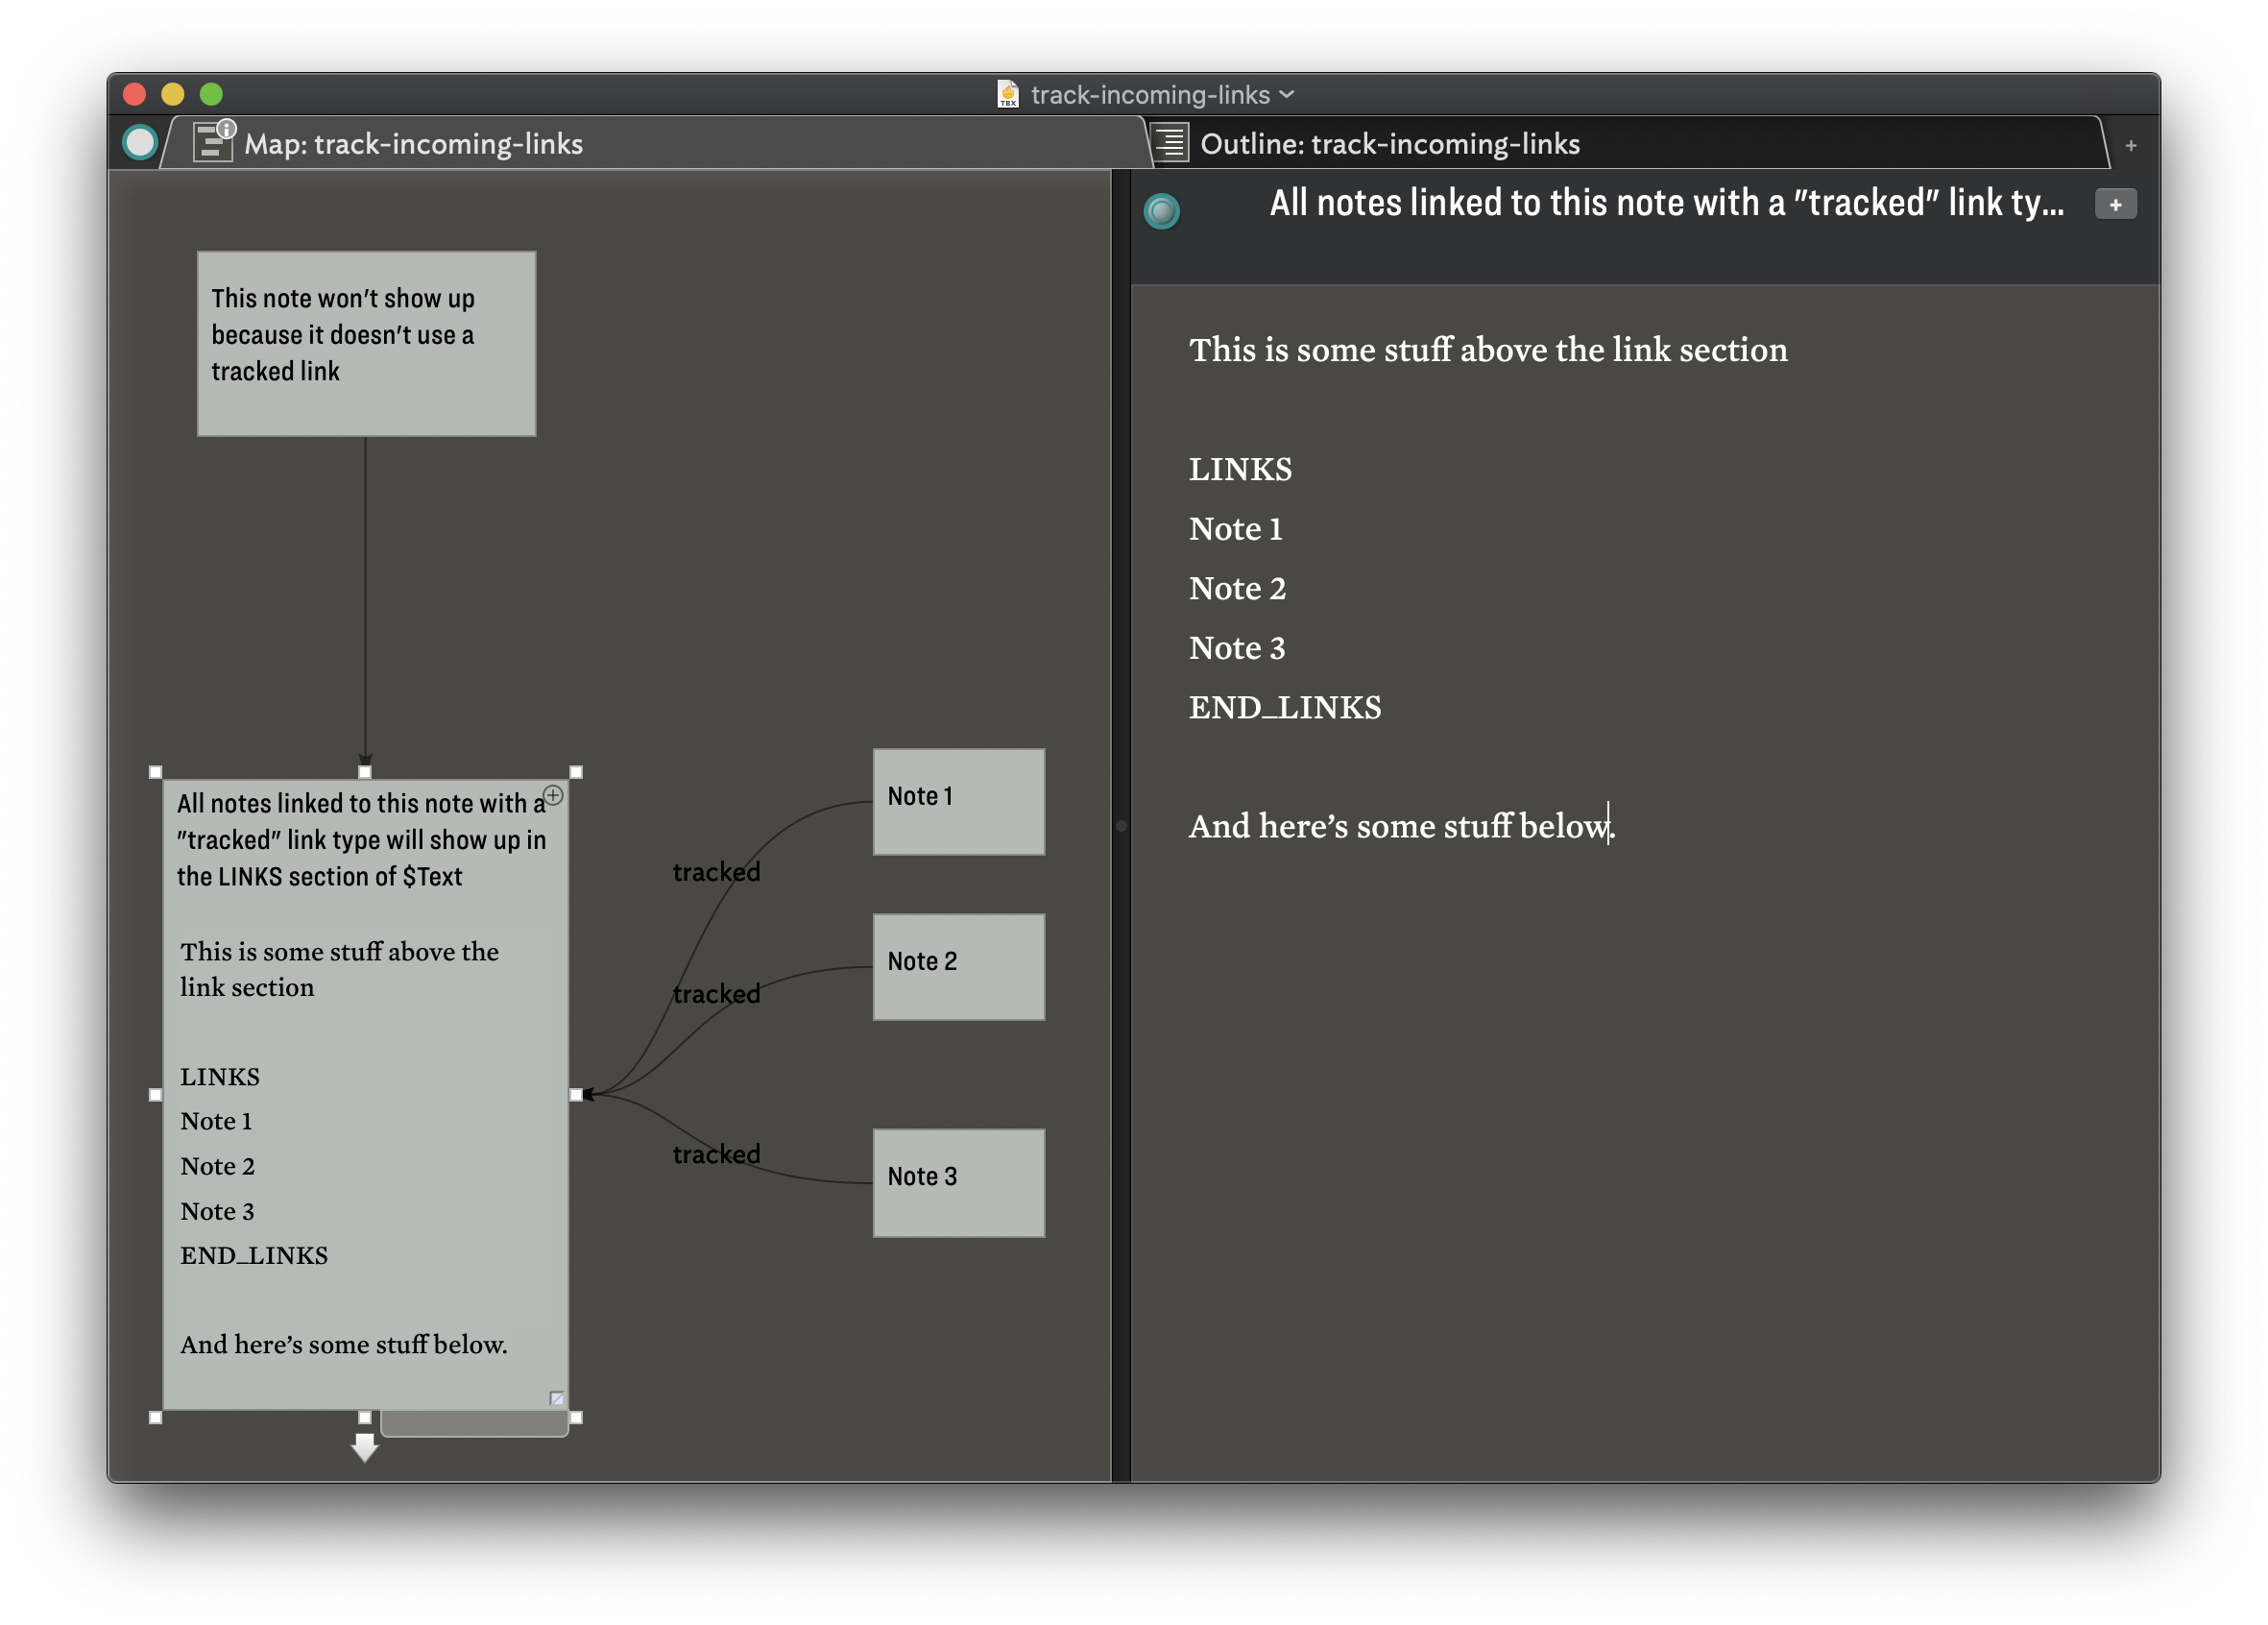Click the TBX document icon in the title bar

[1007, 94]
